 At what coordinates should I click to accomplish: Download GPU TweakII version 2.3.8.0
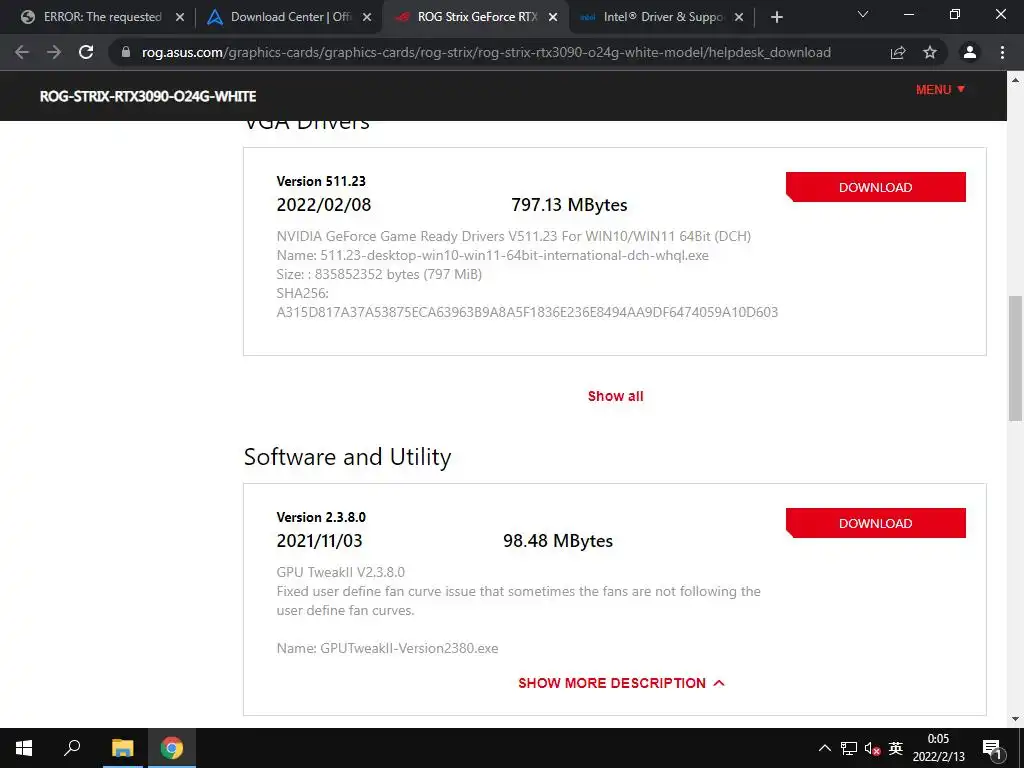click(875, 523)
